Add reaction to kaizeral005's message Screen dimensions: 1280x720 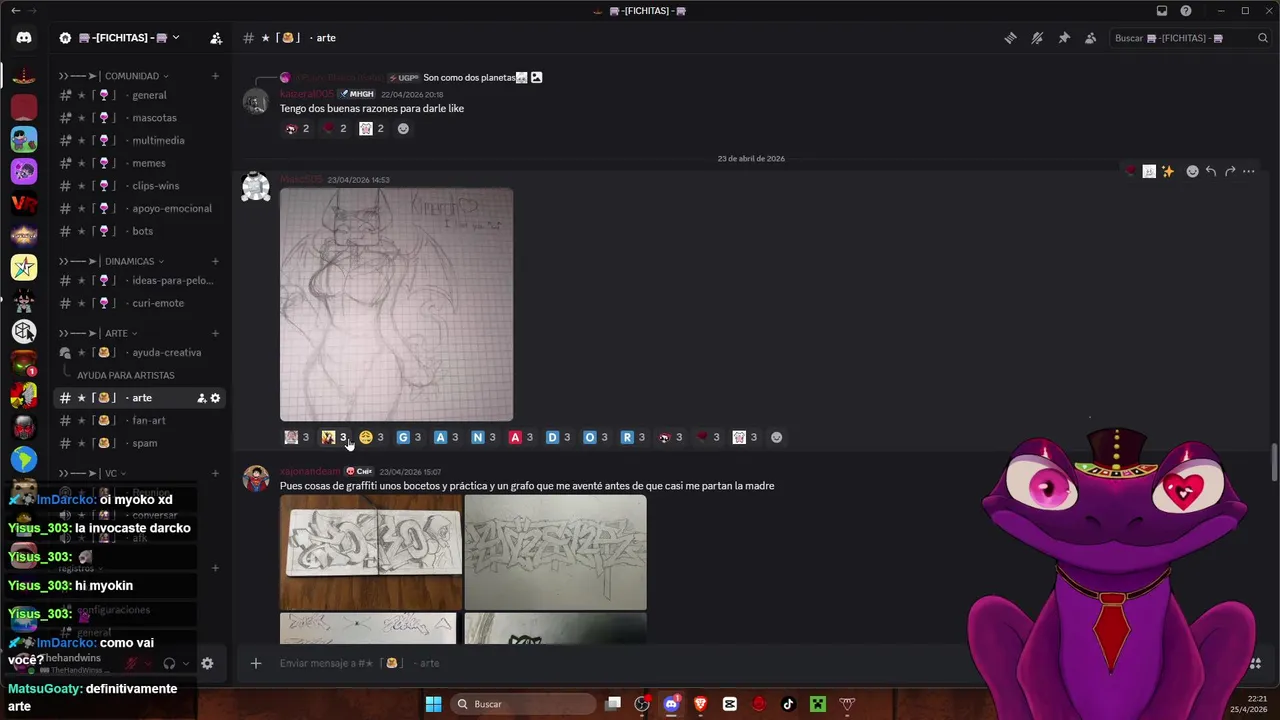click(403, 128)
